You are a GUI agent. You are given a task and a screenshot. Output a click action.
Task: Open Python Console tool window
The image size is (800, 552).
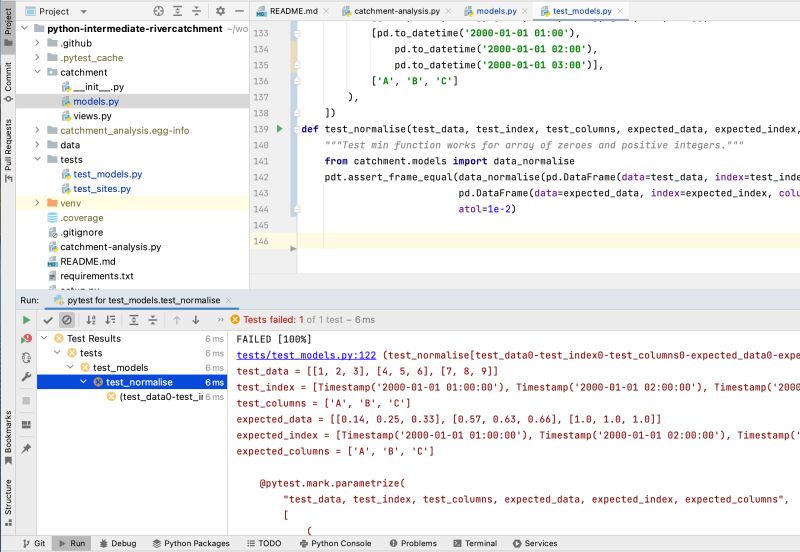click(335, 543)
